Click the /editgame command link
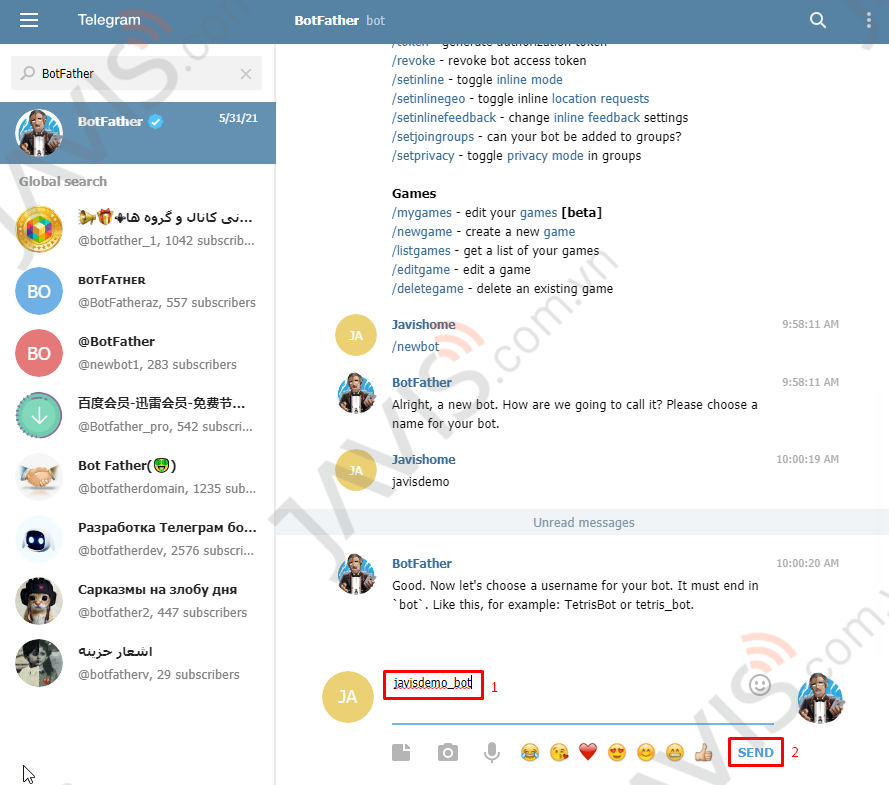889x785 pixels. pyautogui.click(x=421, y=270)
